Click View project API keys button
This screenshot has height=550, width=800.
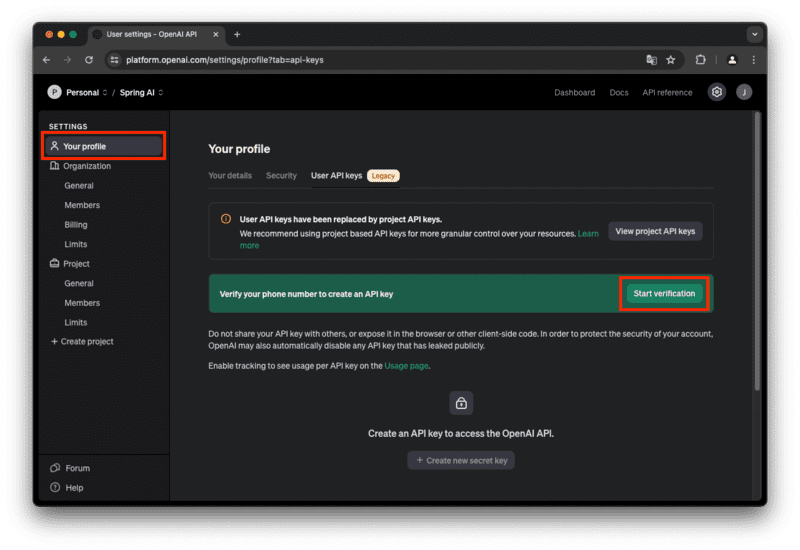pyautogui.click(x=655, y=231)
